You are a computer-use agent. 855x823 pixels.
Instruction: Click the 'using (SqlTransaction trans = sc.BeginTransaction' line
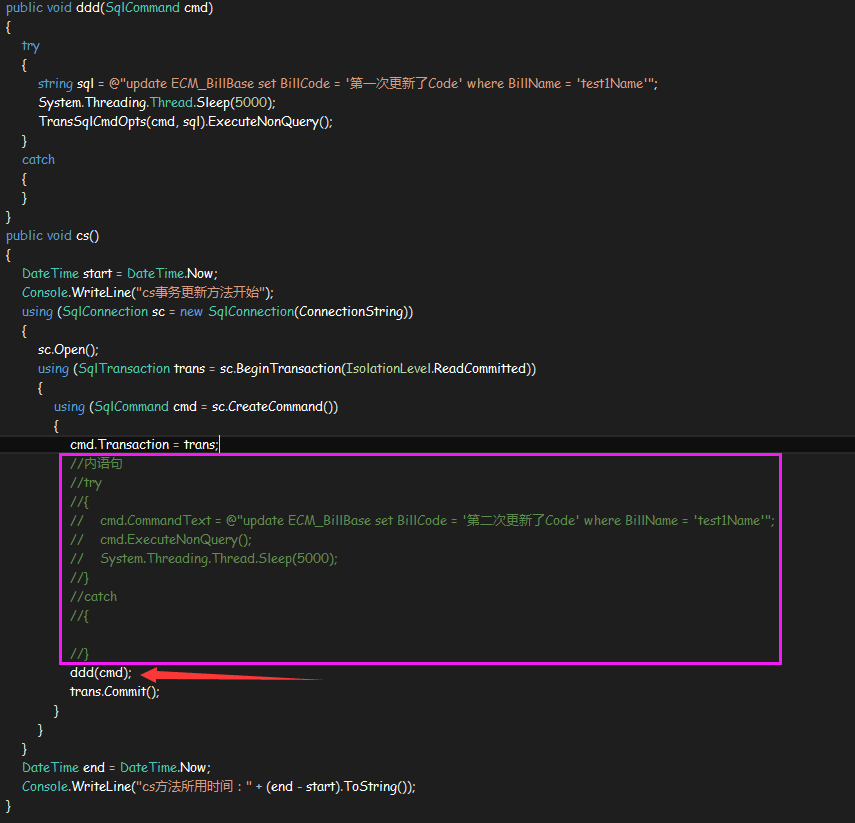(287, 369)
